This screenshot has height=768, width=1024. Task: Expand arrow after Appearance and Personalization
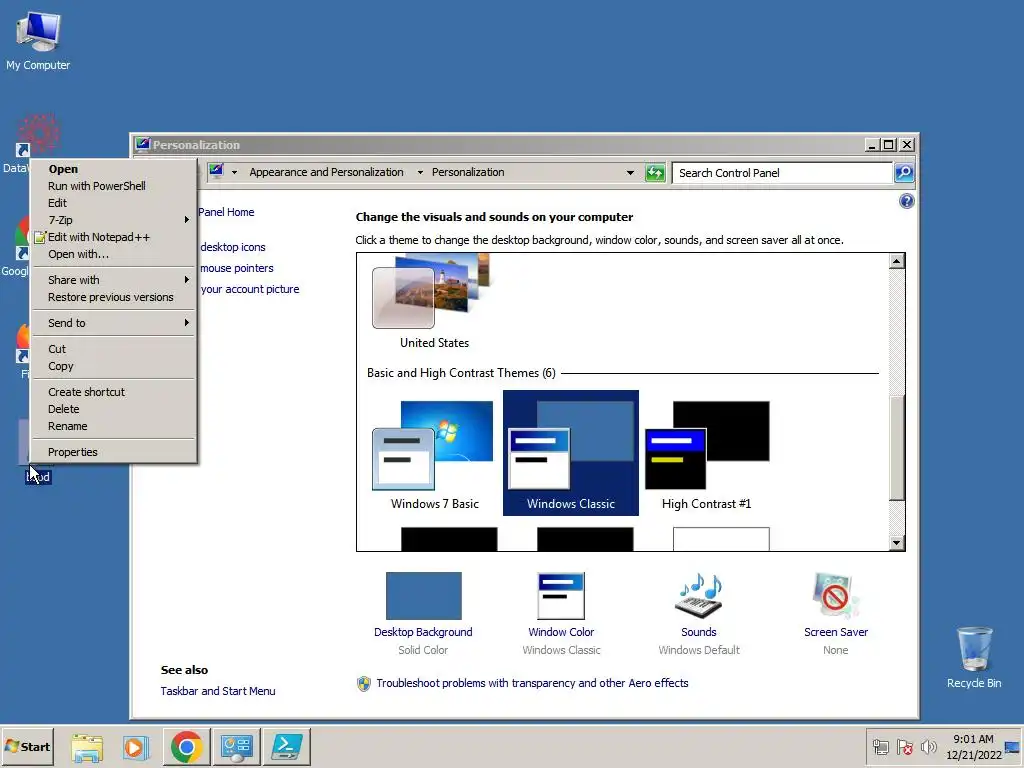420,172
